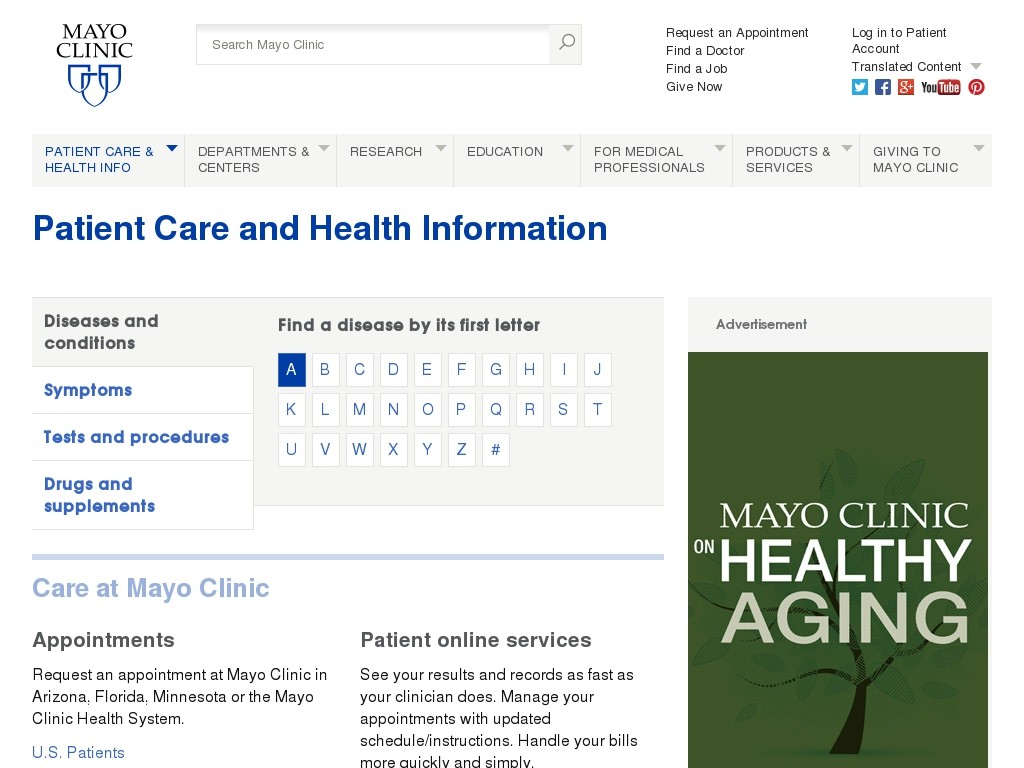Click the Pinterest icon

(976, 87)
